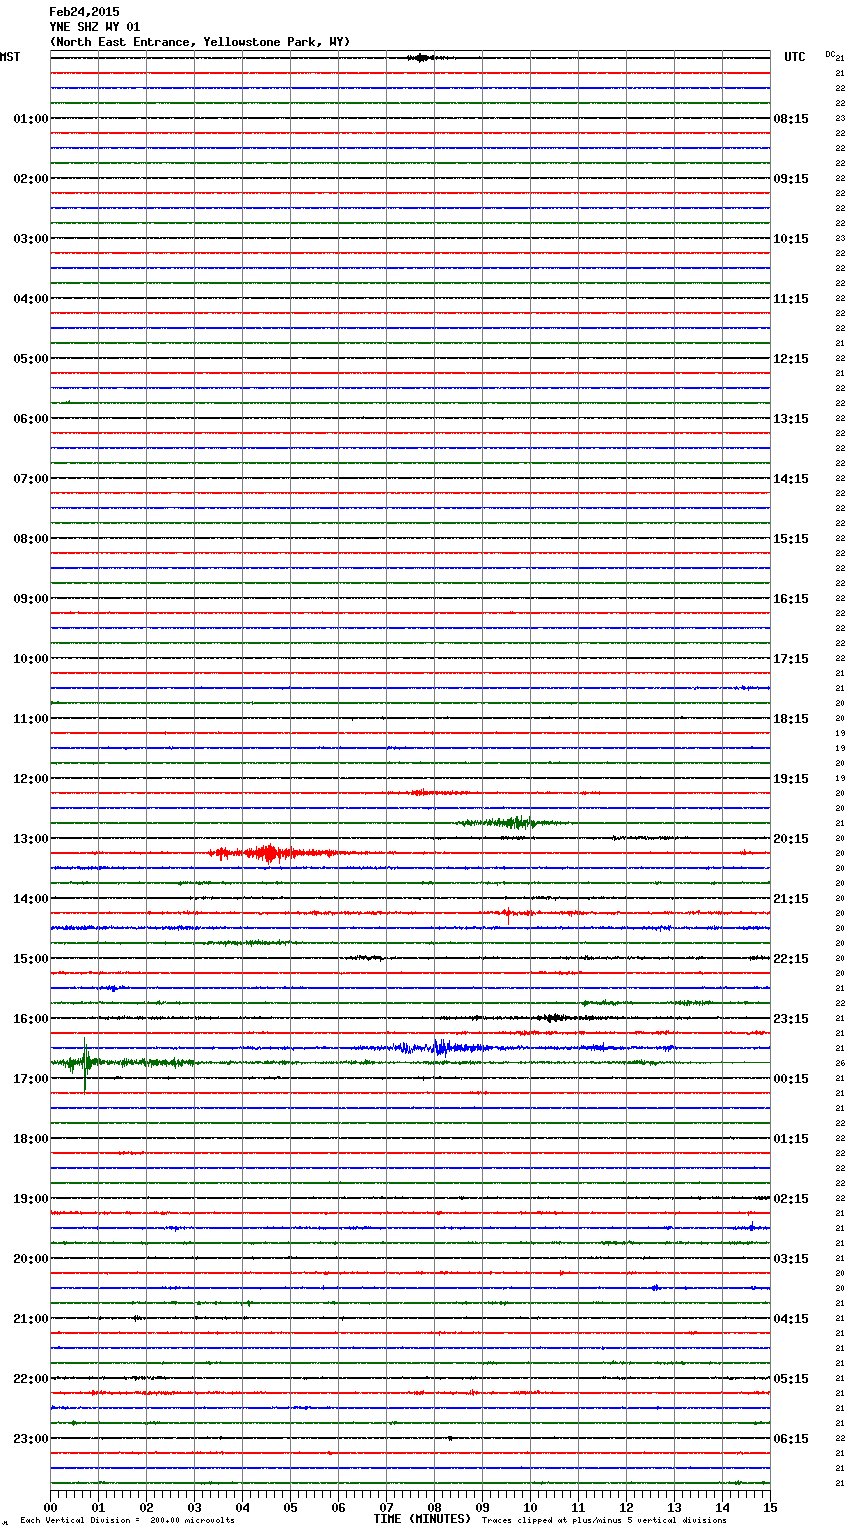
Task: Click the 00:15 UTC time label
Action: 791,1079
